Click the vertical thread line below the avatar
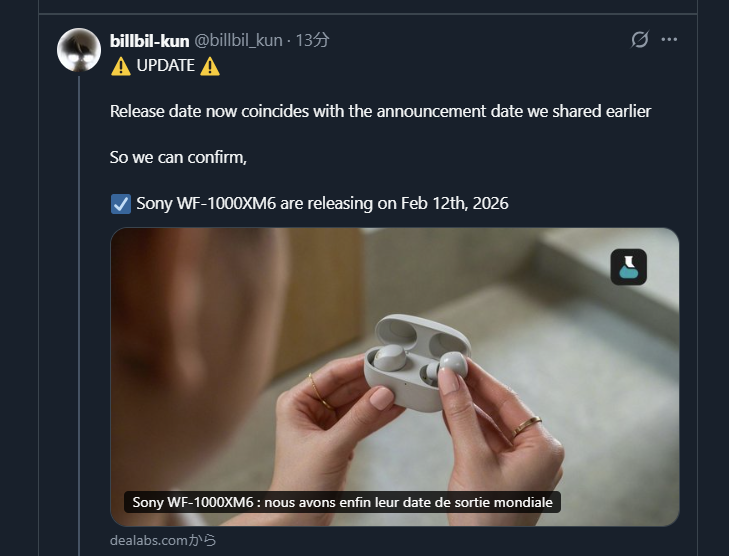This screenshot has height=556, width=729. pyautogui.click(x=79, y=300)
